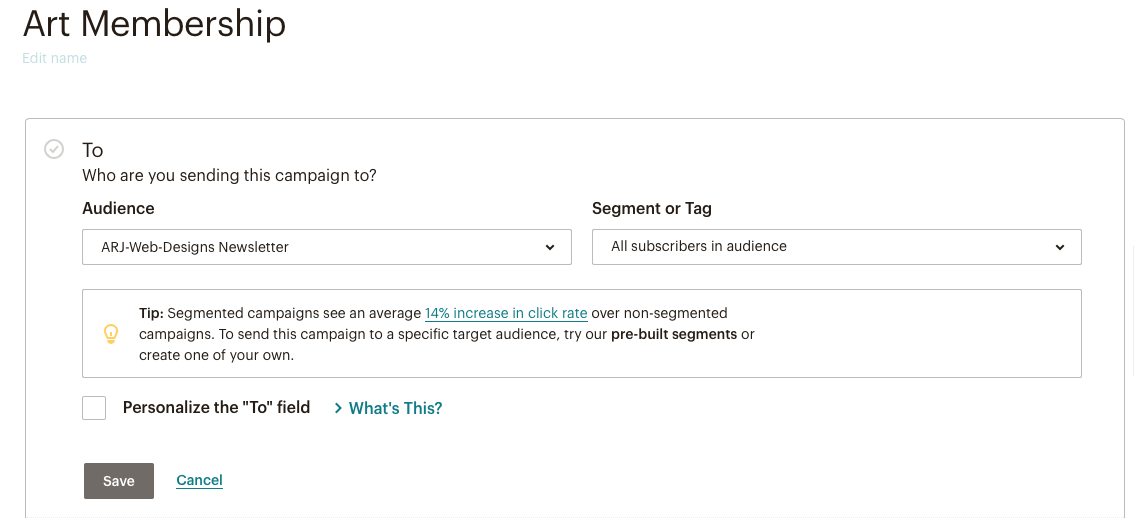Cancel editing the To section
Viewport: 1134px width, 518px height.
tap(199, 480)
